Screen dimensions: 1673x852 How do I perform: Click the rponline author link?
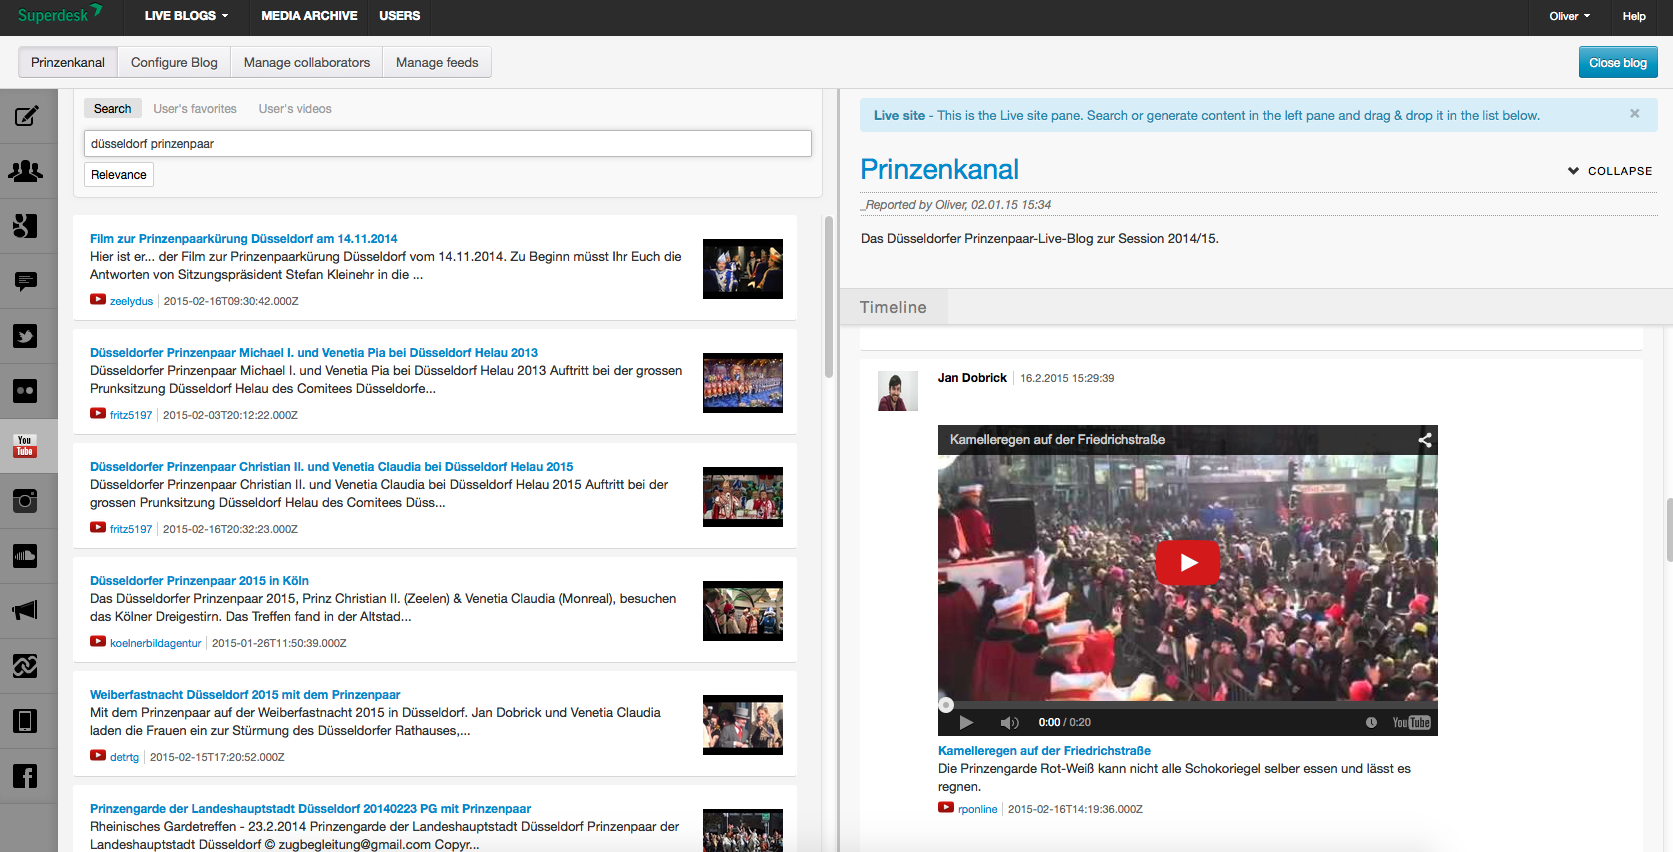point(977,809)
